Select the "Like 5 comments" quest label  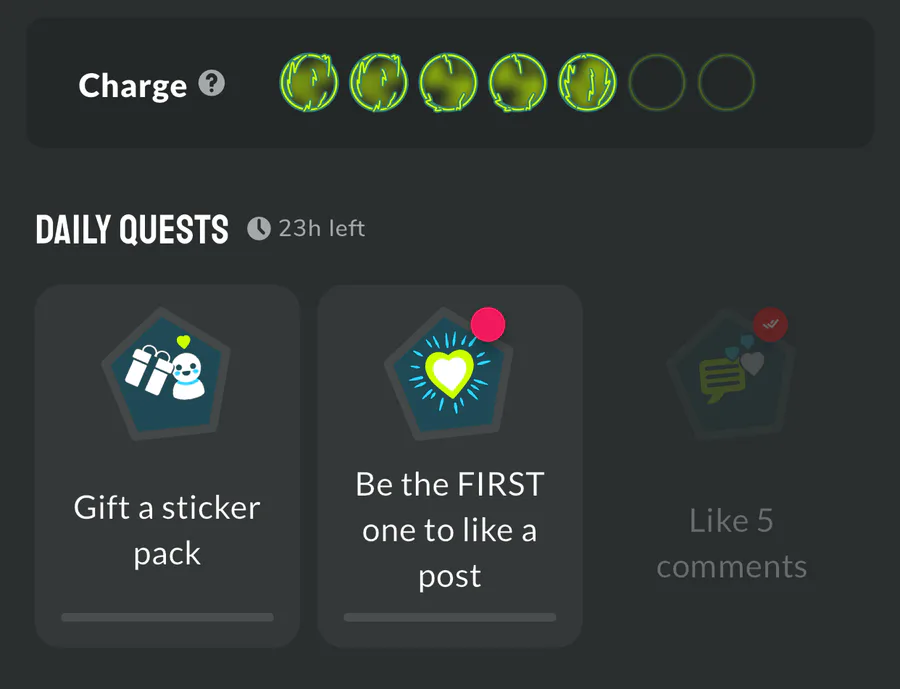click(x=732, y=543)
